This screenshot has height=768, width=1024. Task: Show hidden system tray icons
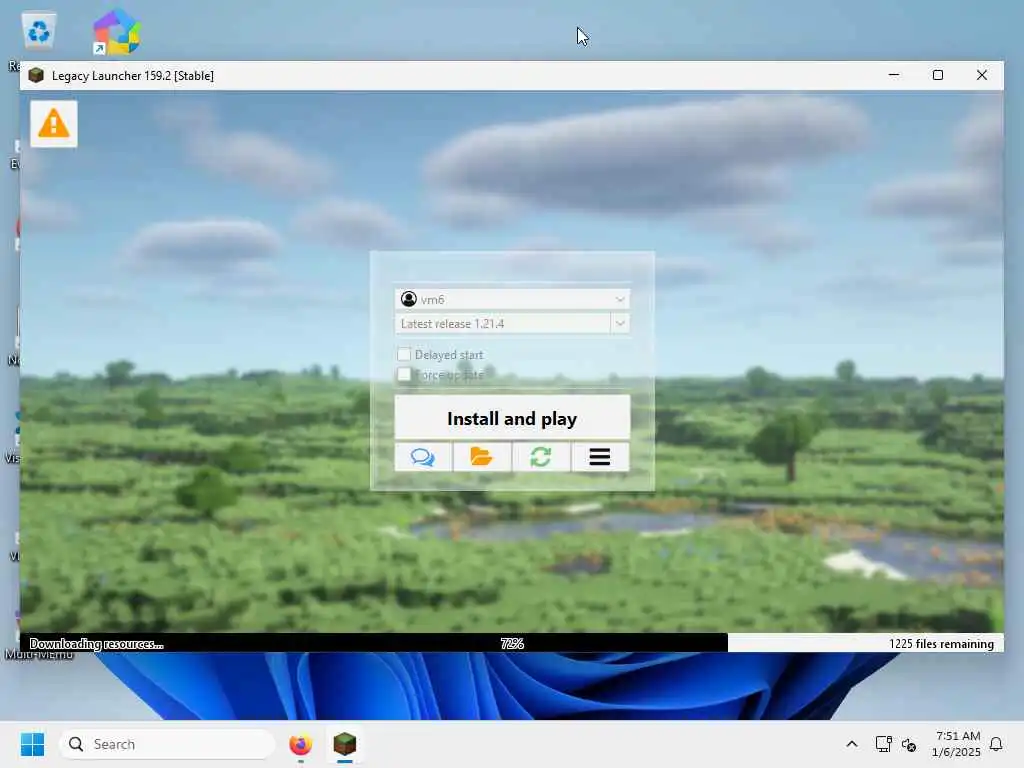[x=852, y=744]
